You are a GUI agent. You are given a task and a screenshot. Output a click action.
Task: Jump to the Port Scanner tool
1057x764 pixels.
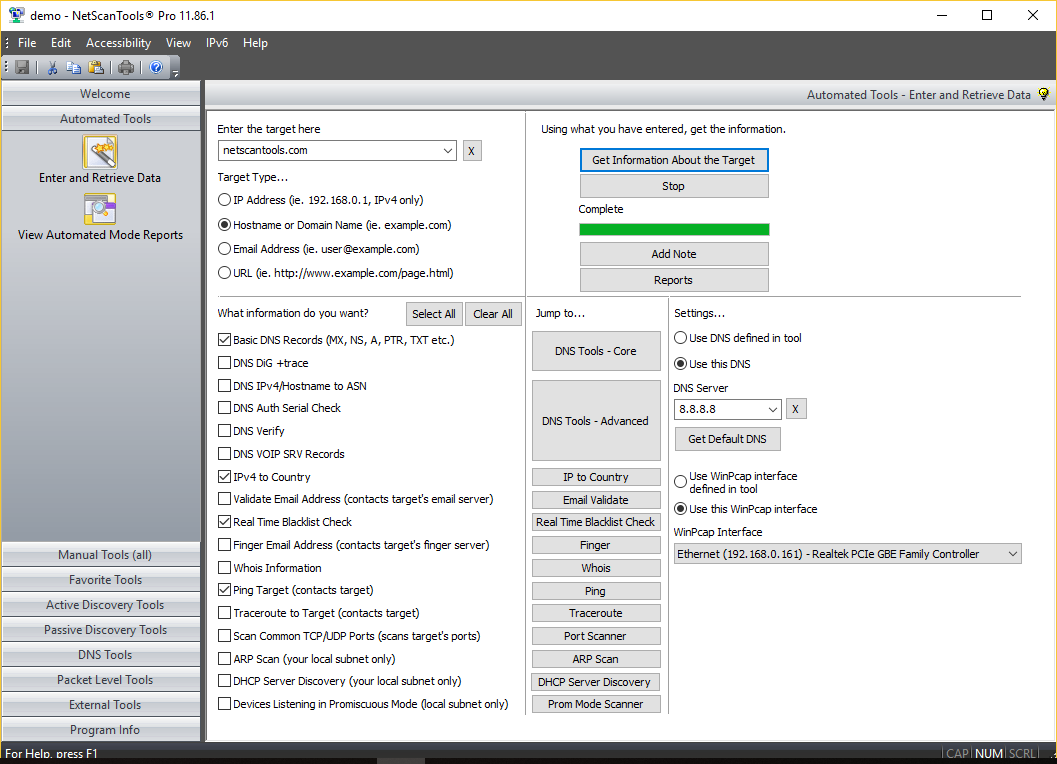tap(596, 636)
